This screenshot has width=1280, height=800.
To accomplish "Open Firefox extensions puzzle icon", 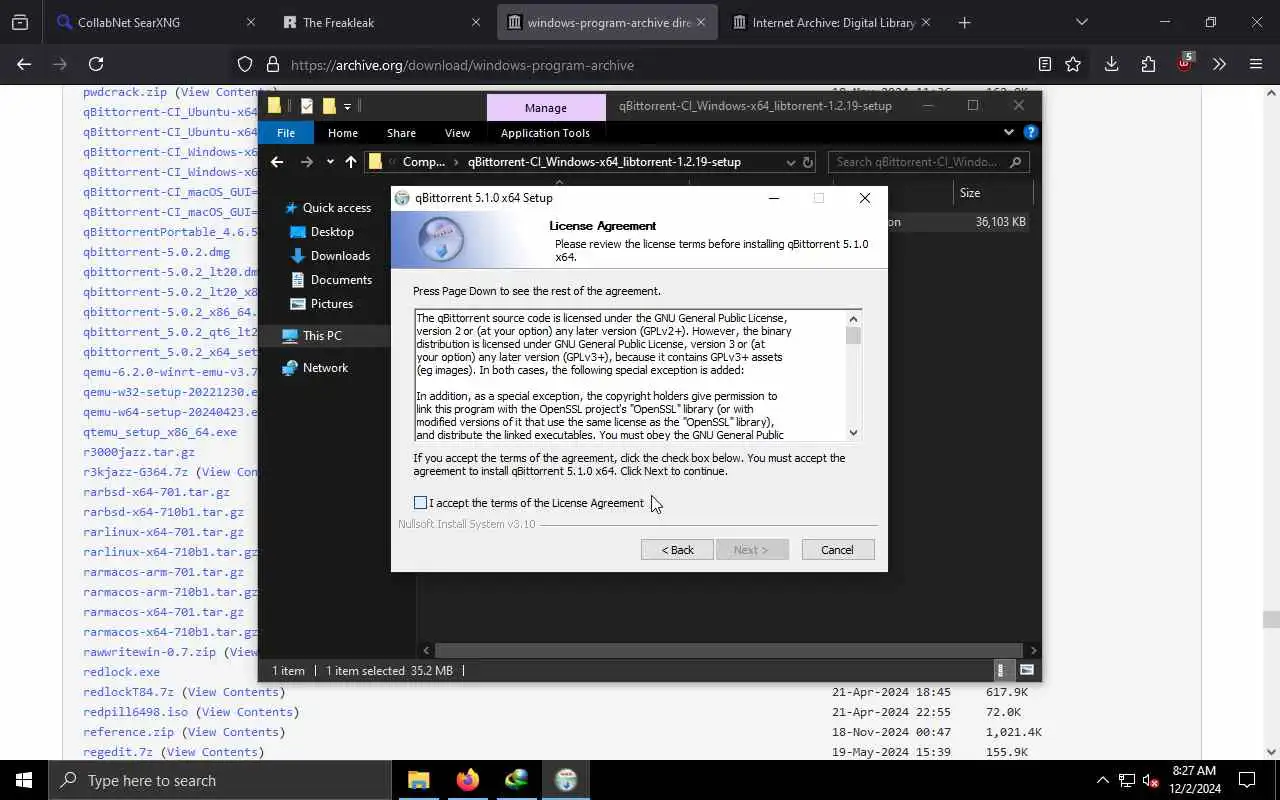I will pyautogui.click(x=1148, y=64).
